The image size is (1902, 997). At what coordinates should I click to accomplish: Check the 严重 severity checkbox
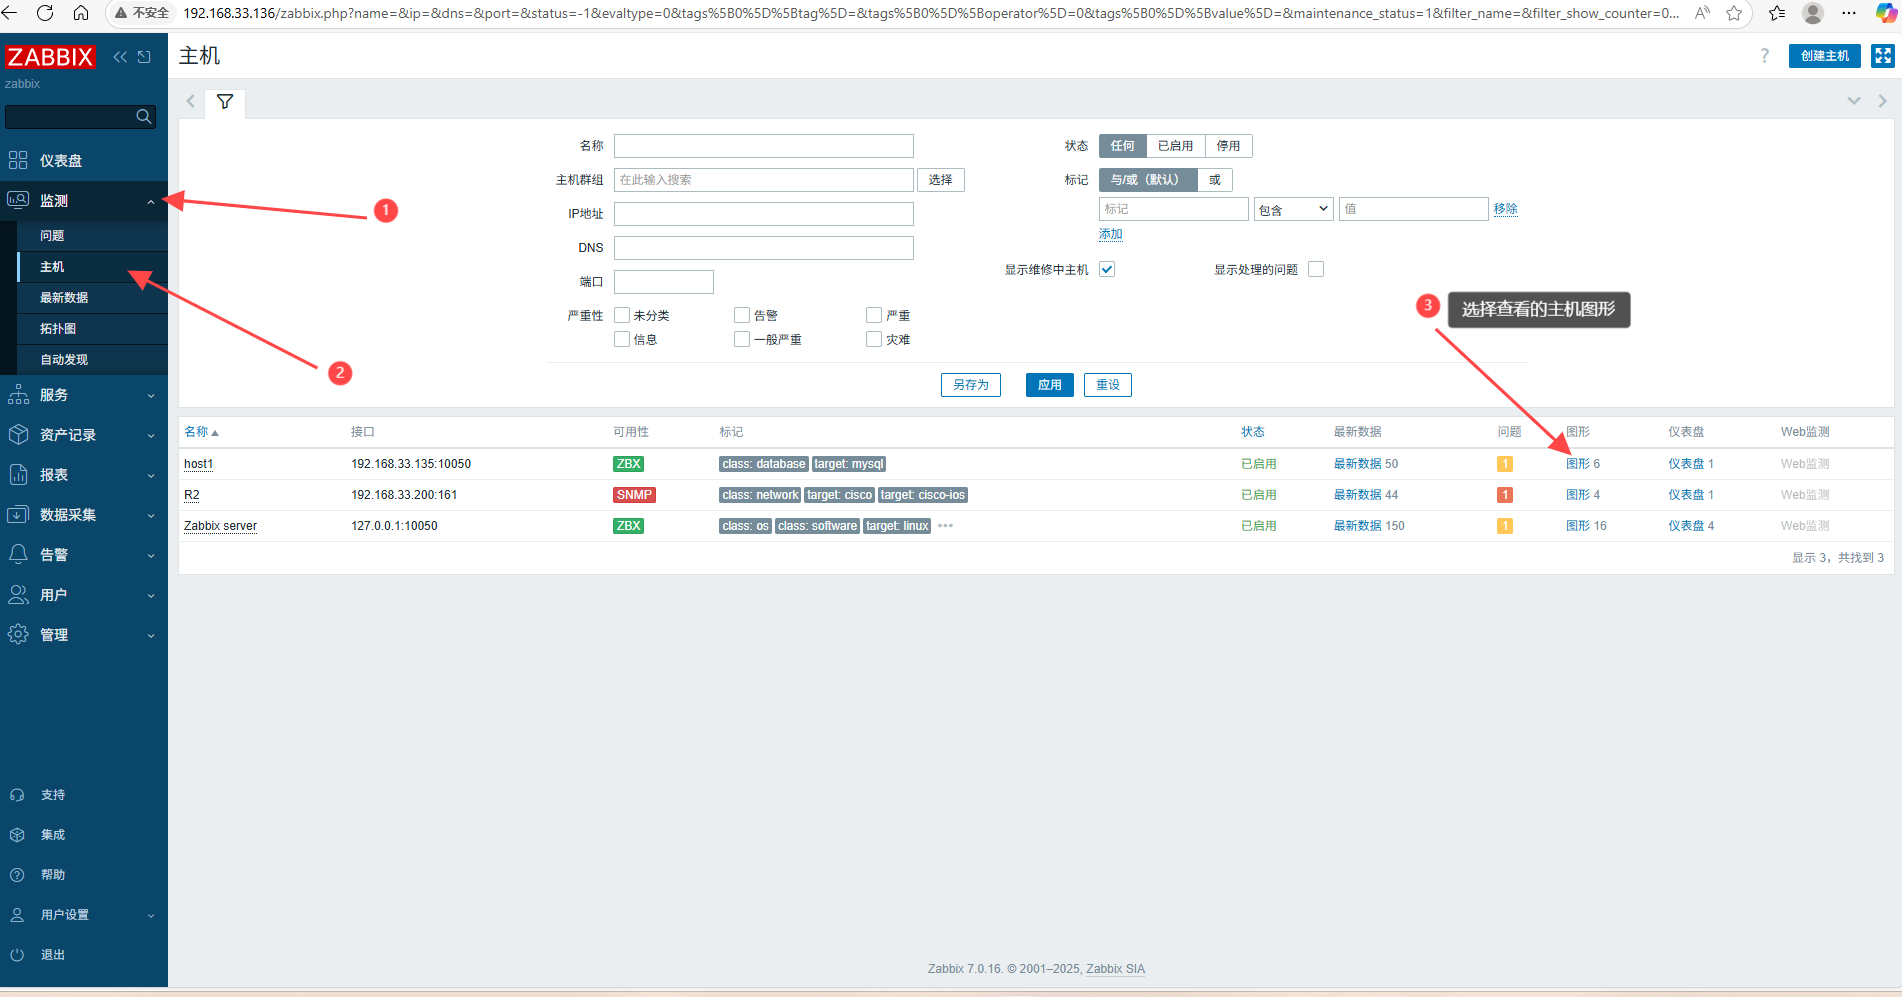(x=874, y=315)
